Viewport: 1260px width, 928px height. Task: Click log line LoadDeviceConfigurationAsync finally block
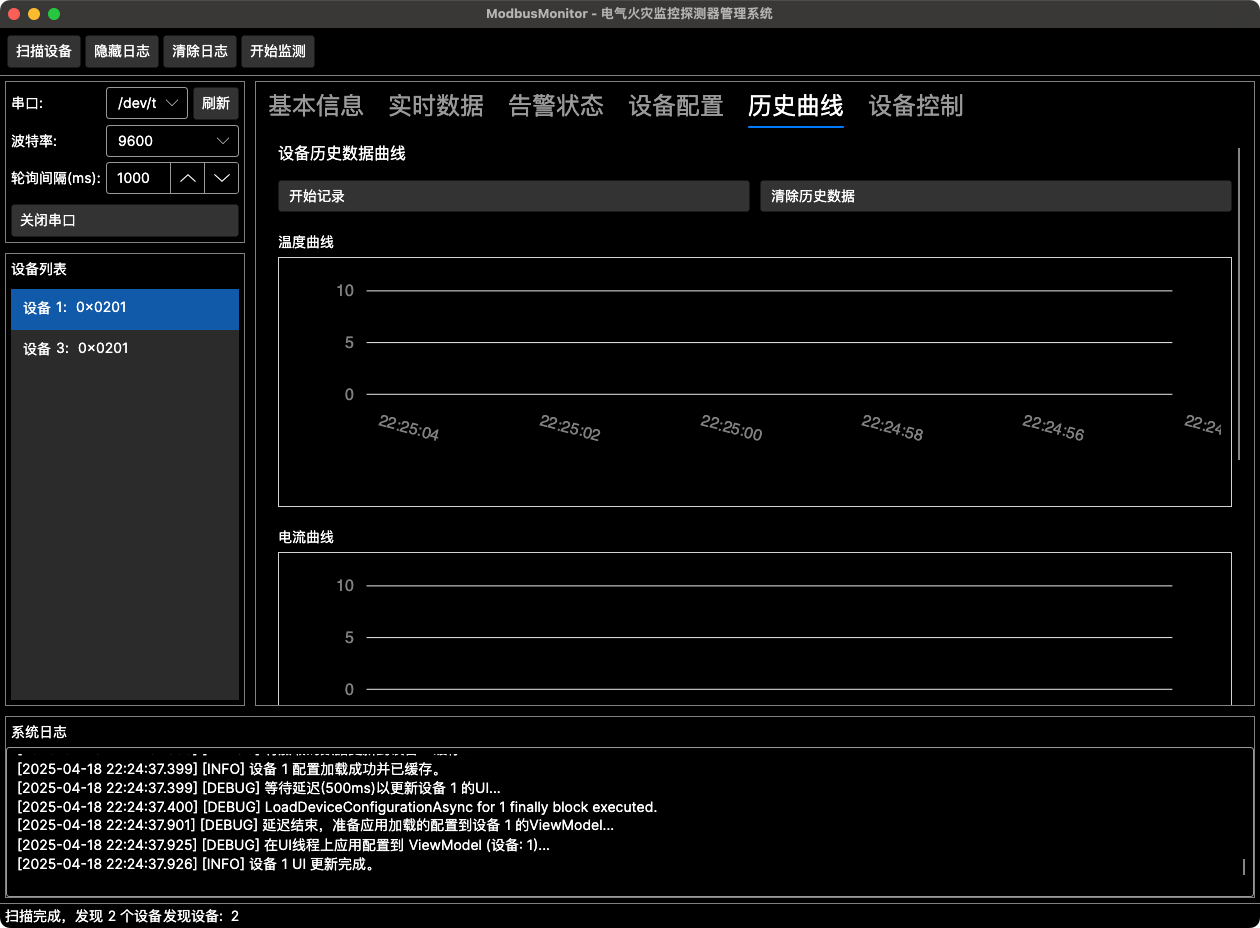[x=337, y=807]
